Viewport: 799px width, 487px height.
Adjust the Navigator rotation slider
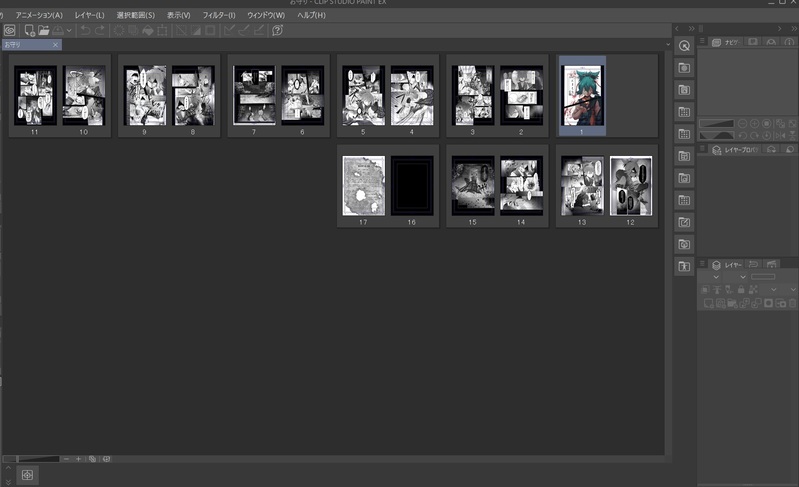pyautogui.click(x=716, y=136)
